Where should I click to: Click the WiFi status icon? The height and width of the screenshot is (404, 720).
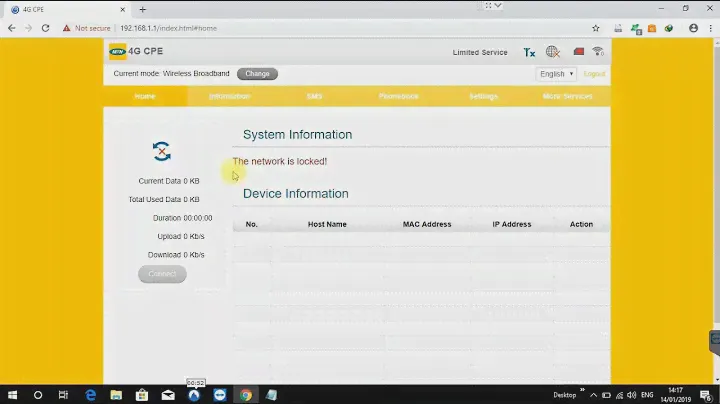(x=598, y=52)
